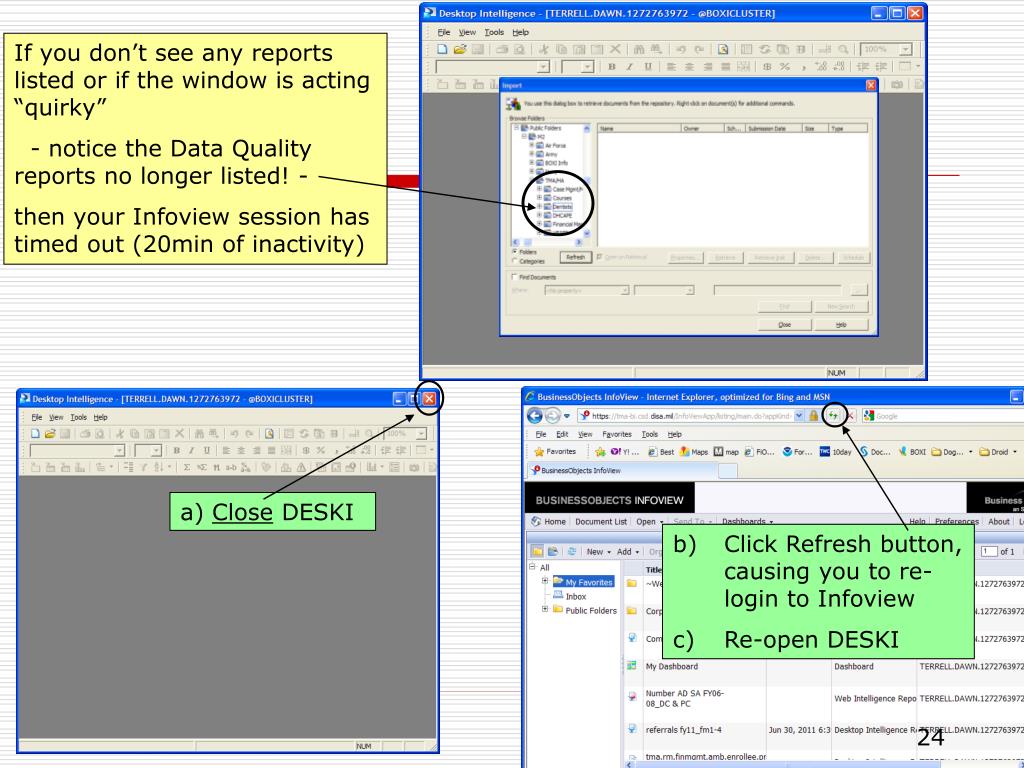Select the Inbox item in the InfoView tree
The image size is (1024, 768).
coord(576,596)
